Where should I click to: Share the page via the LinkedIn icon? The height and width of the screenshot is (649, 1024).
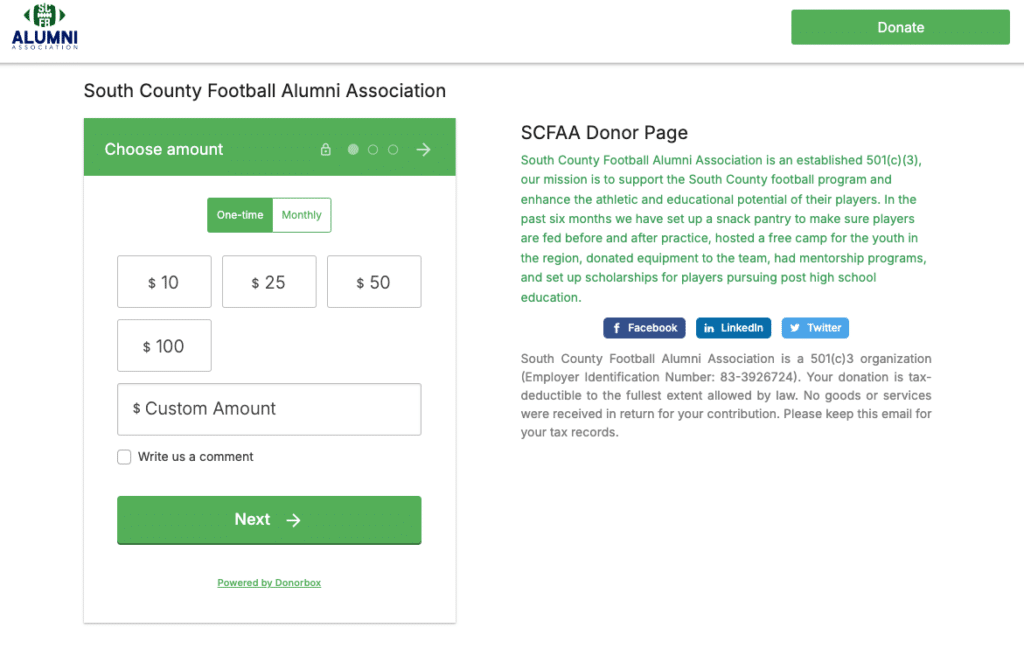[733, 327]
